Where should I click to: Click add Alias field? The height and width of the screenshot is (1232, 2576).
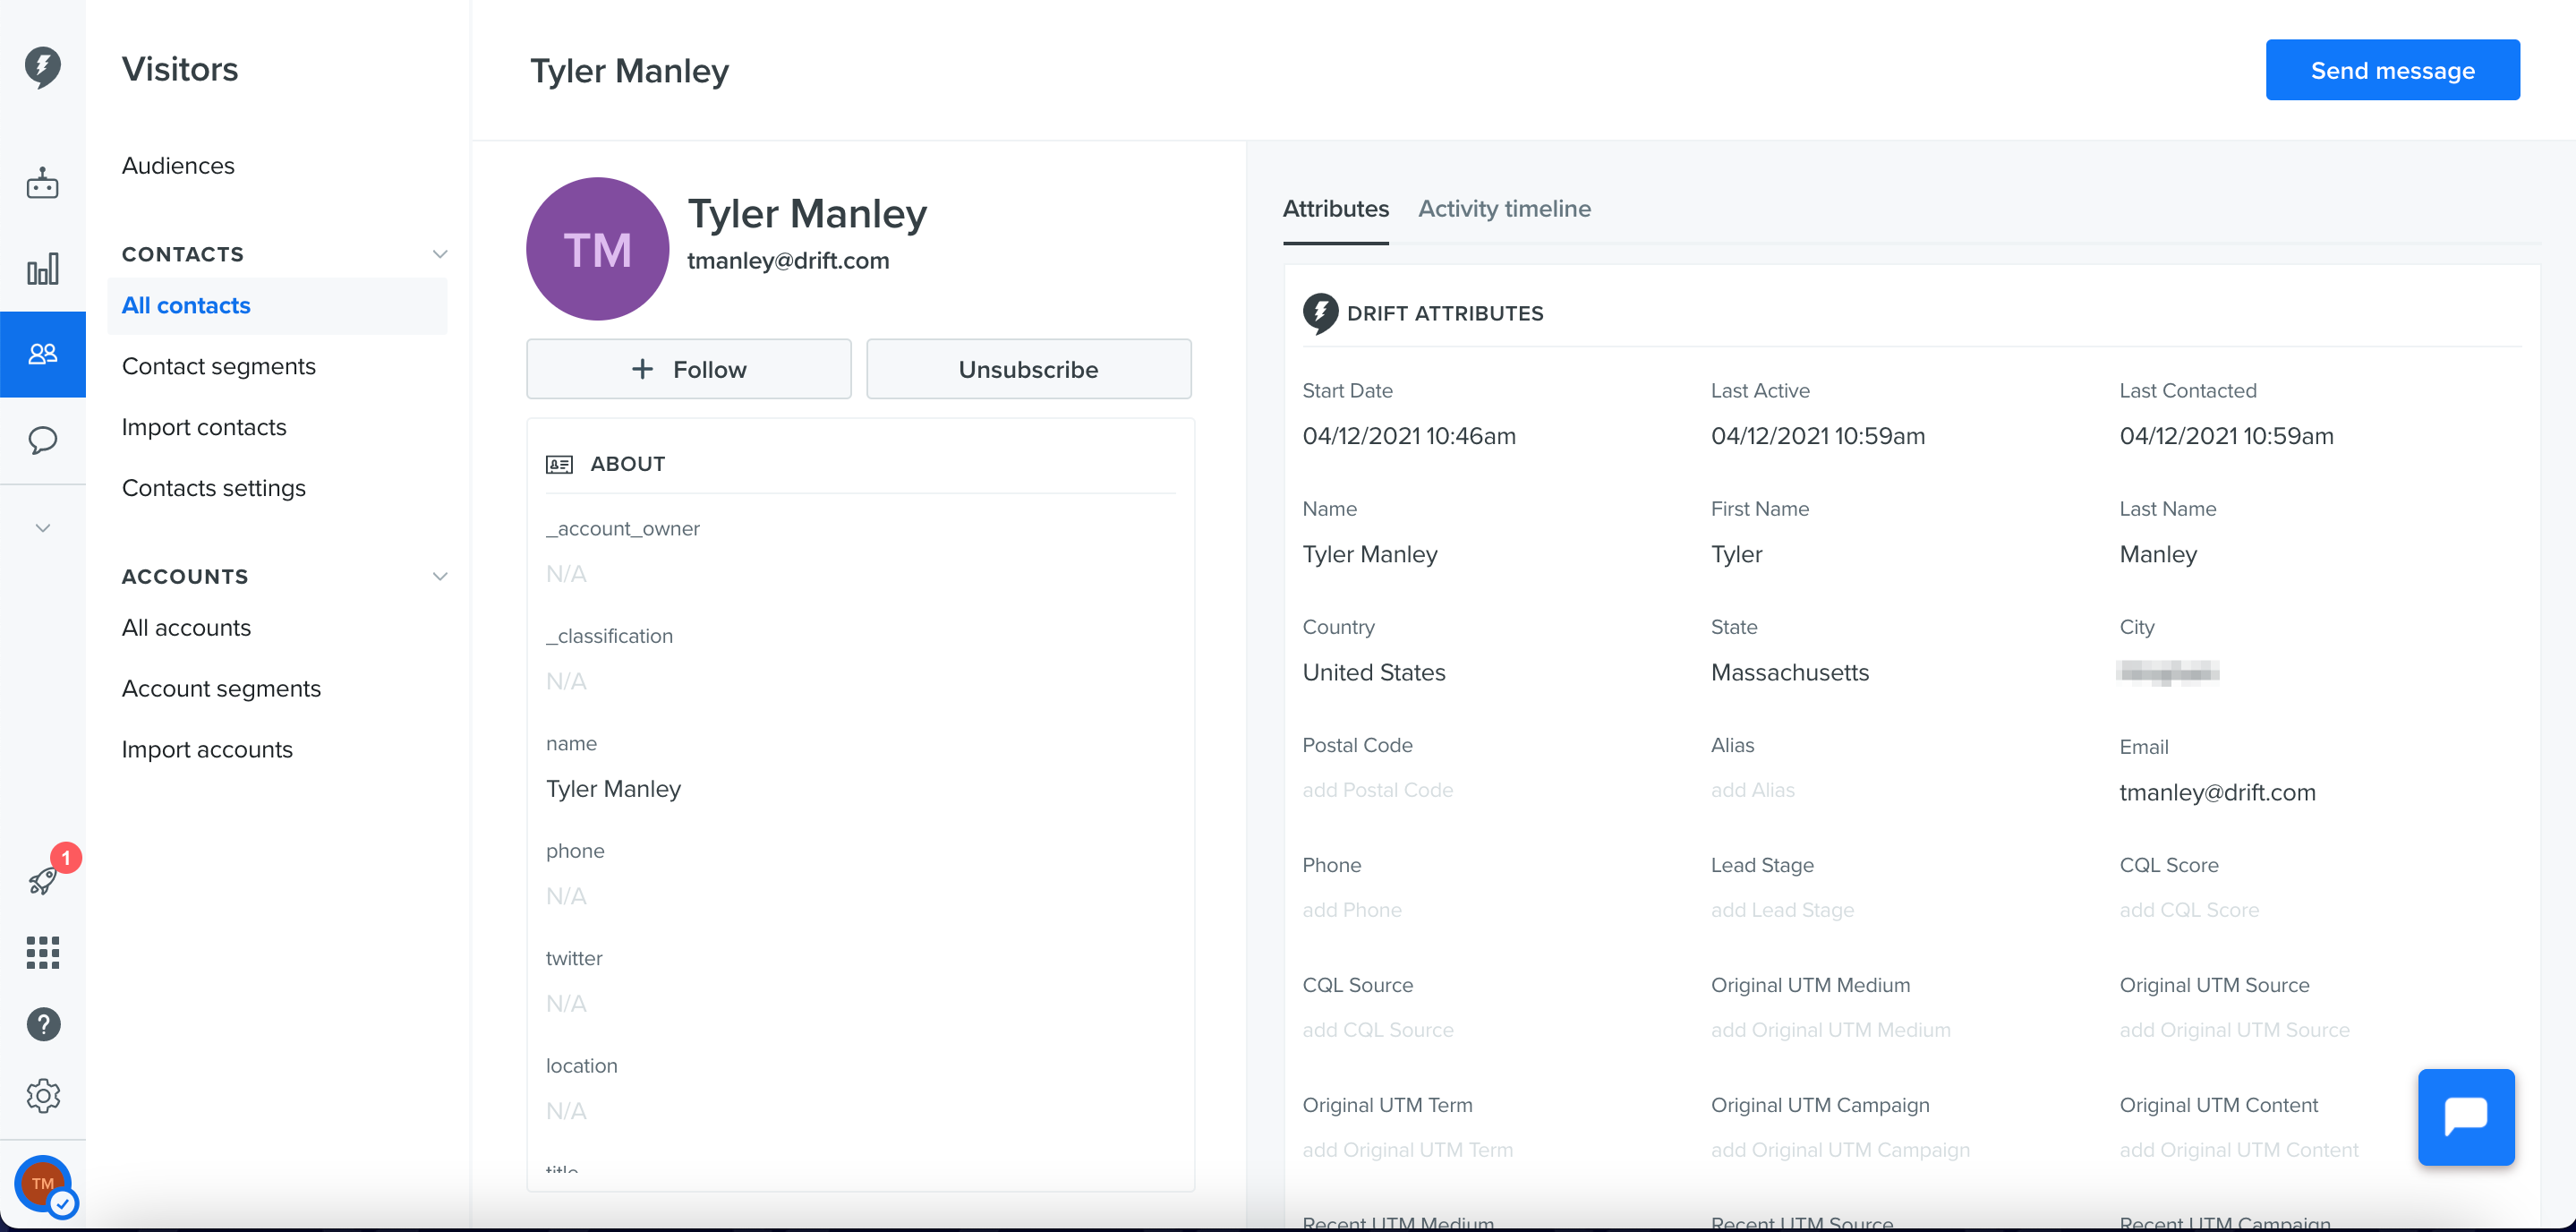tap(1752, 790)
